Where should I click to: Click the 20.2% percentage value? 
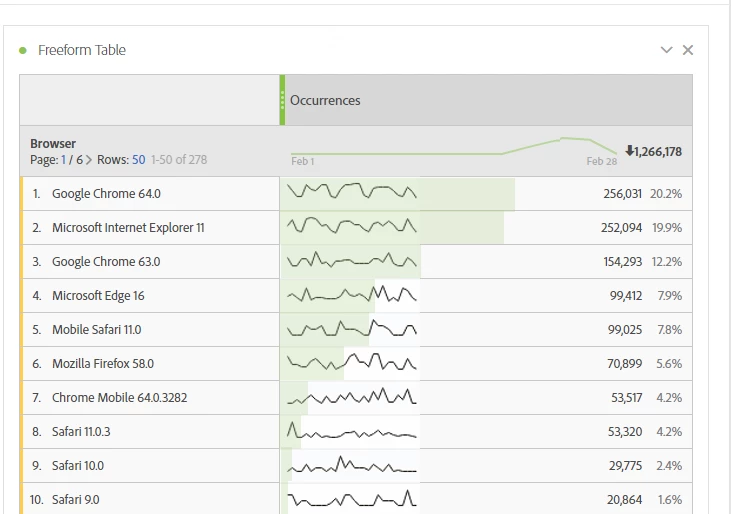[x=666, y=193]
